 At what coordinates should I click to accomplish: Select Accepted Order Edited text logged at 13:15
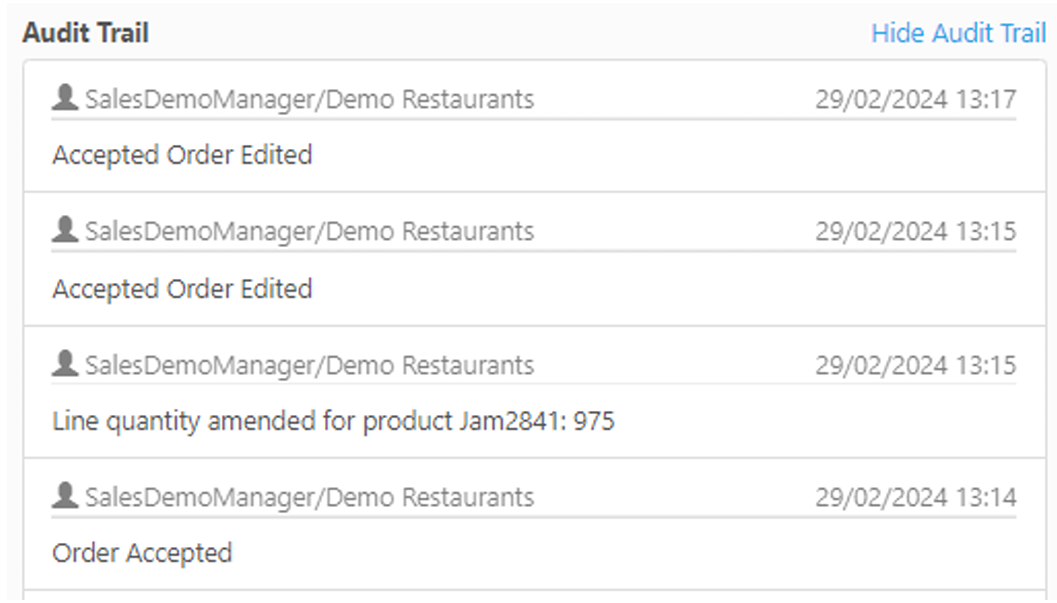pyautogui.click(x=182, y=288)
